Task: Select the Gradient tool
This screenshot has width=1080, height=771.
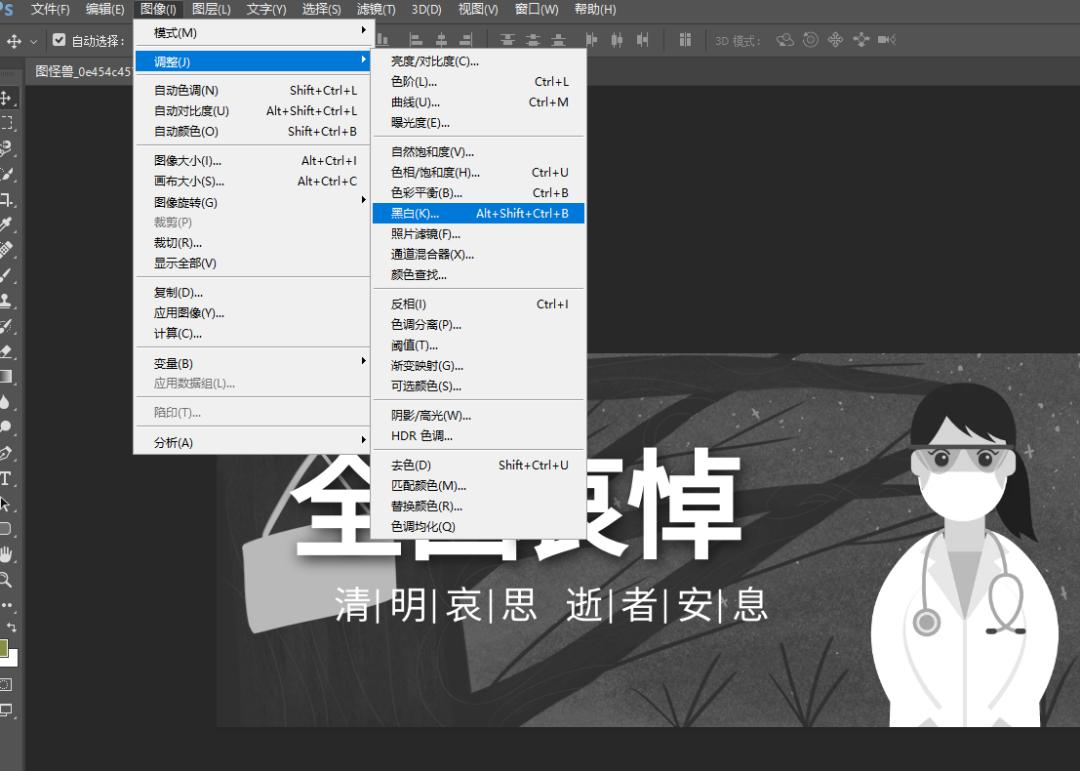Action: pyautogui.click(x=10, y=374)
